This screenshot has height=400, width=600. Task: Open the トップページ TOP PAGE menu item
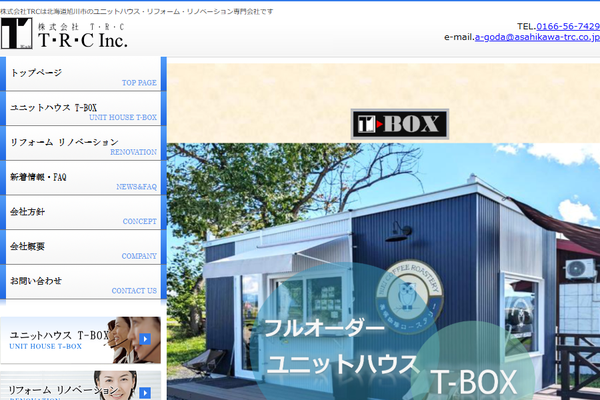83,74
